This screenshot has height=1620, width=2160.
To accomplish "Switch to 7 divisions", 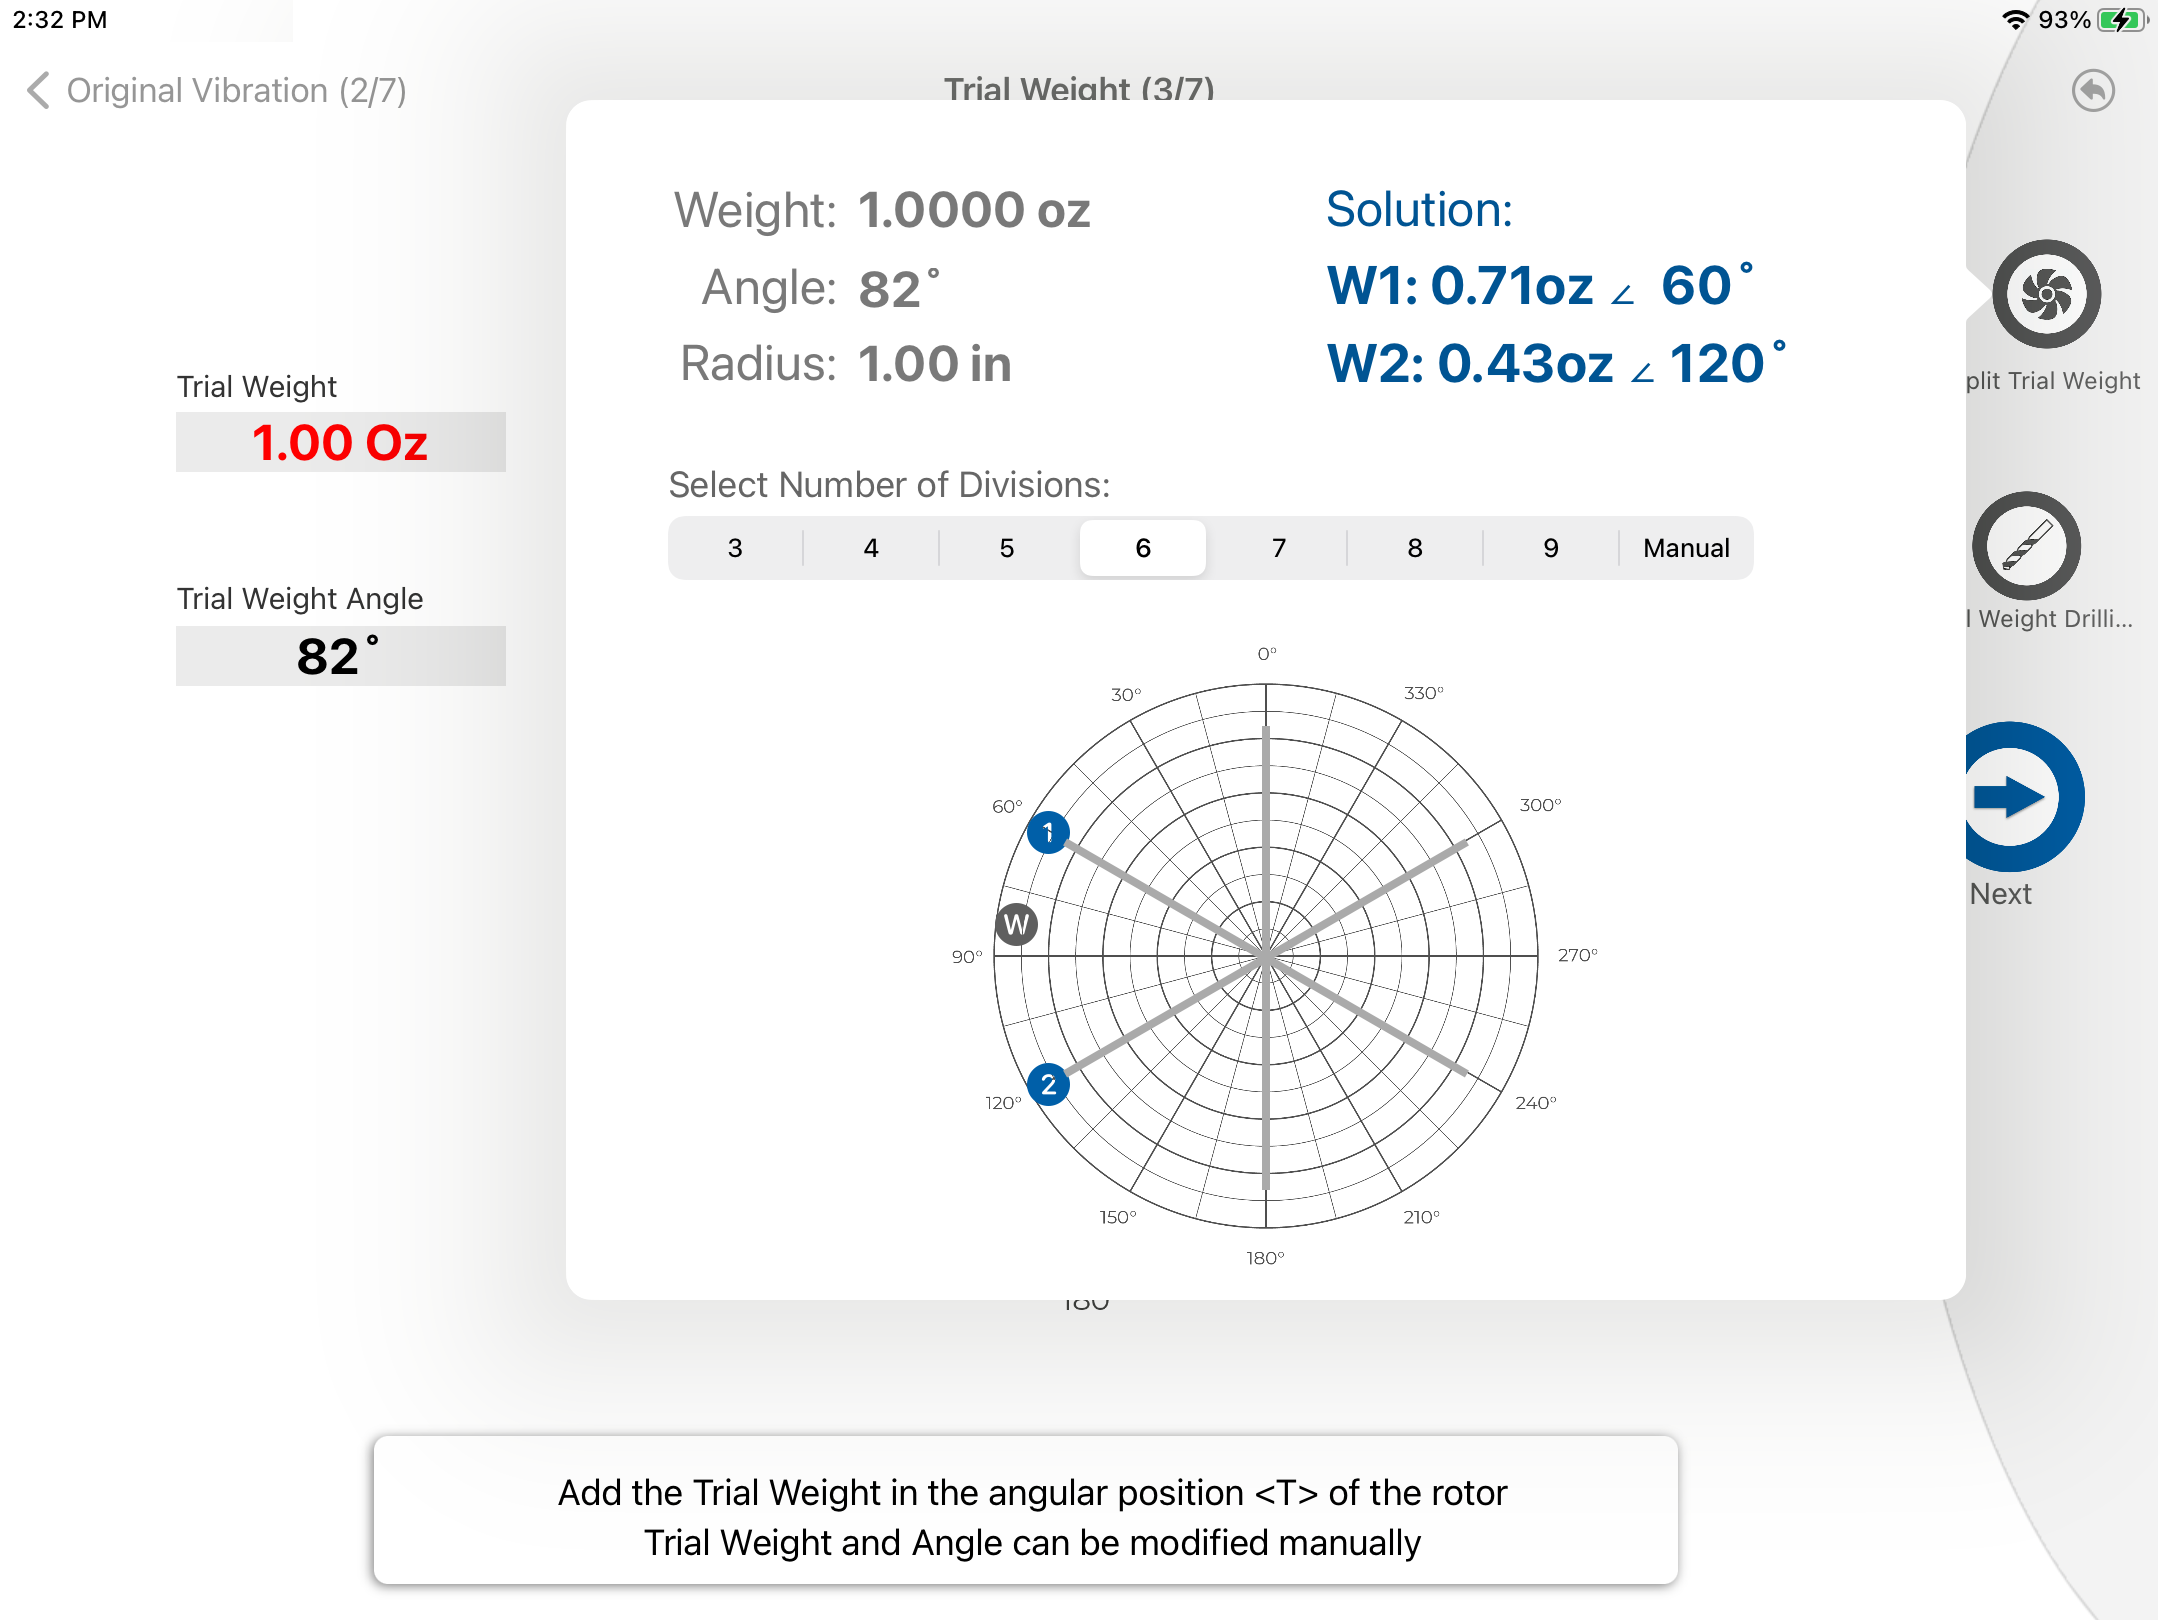I will point(1279,548).
